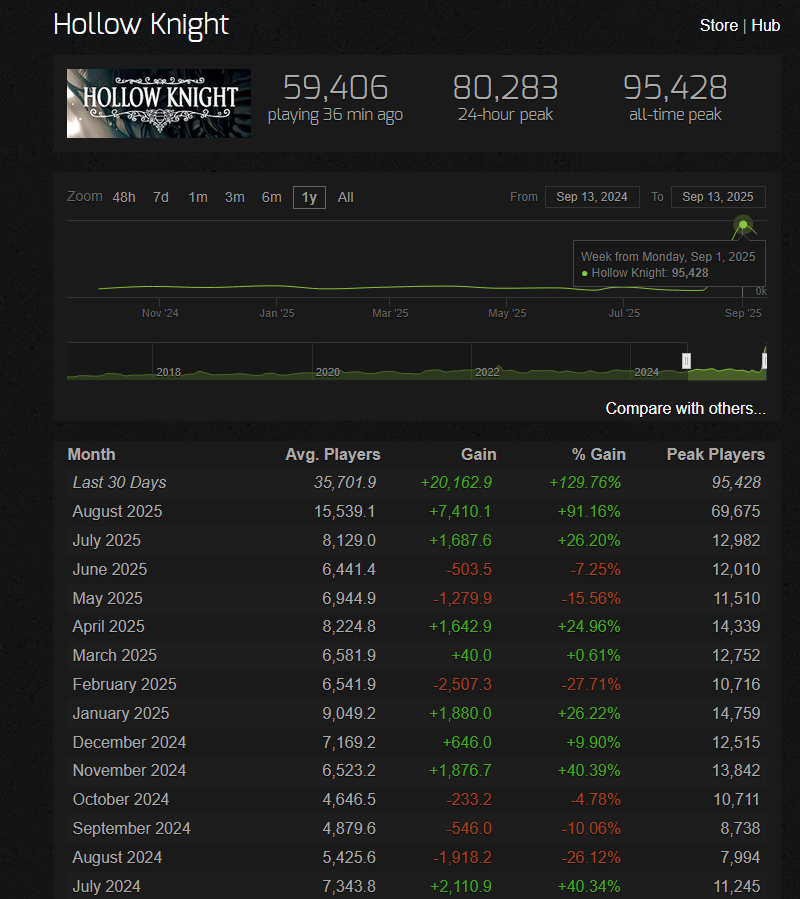Set chart zoom to 7d
The height and width of the screenshot is (899, 800).
click(x=161, y=197)
